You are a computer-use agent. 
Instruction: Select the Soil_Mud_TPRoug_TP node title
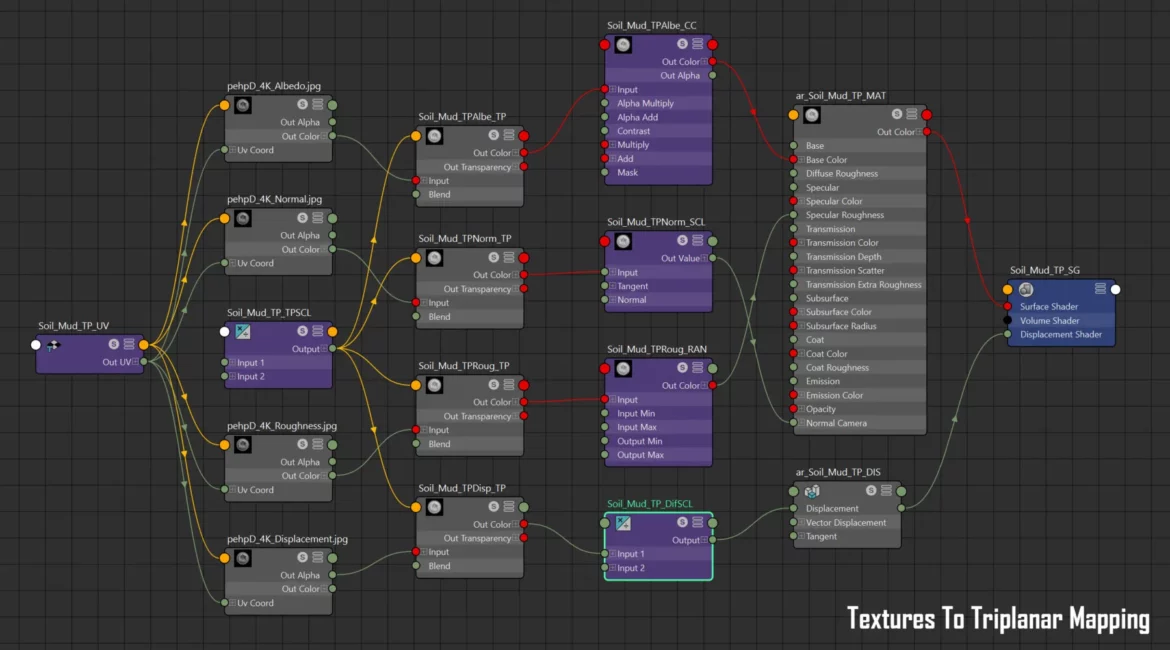[463, 366]
